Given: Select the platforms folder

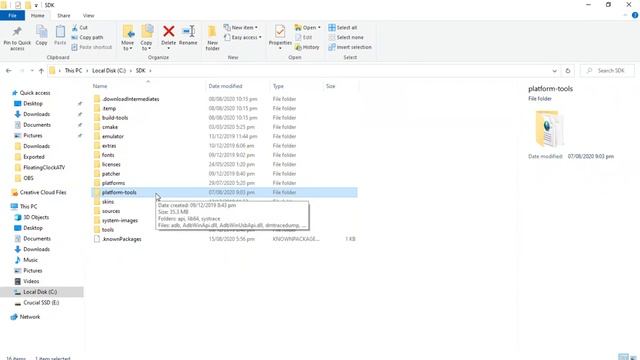Looking at the screenshot, I should pos(113,183).
